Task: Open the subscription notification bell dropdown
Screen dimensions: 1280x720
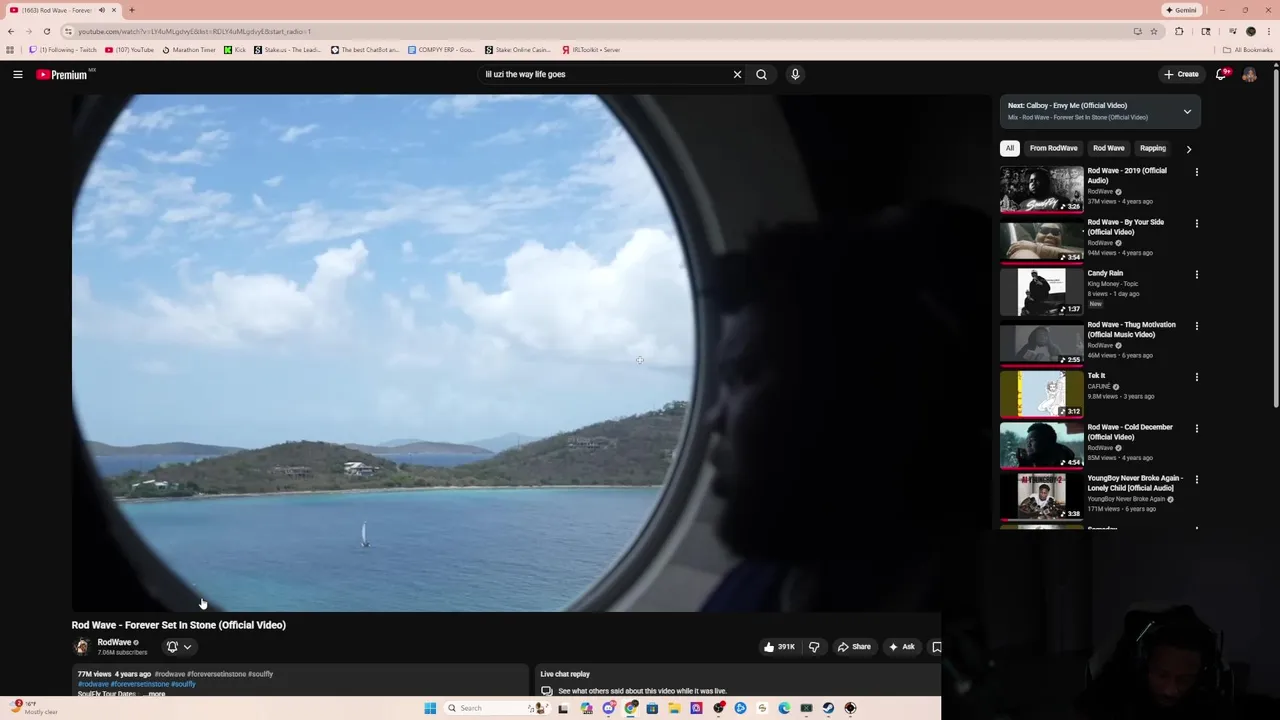Action: pos(179,647)
